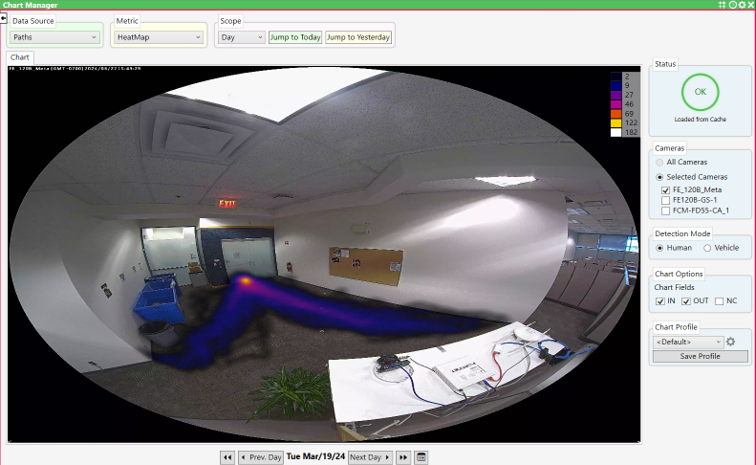The height and width of the screenshot is (465, 756).
Task: Choose Human detection mode
Action: pos(660,248)
